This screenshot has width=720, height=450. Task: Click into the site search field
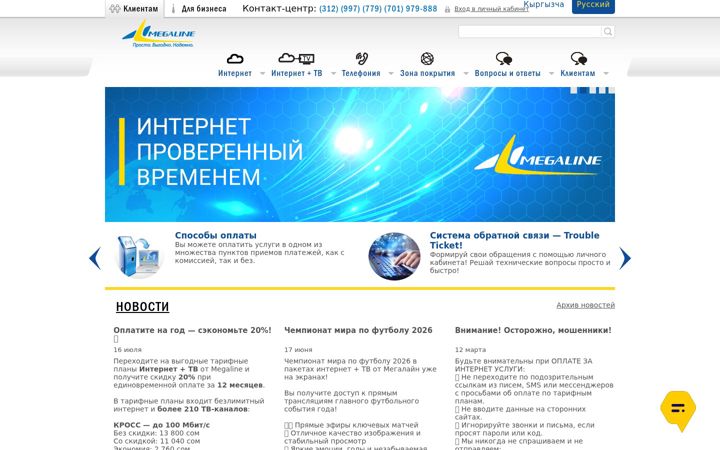coord(530,31)
